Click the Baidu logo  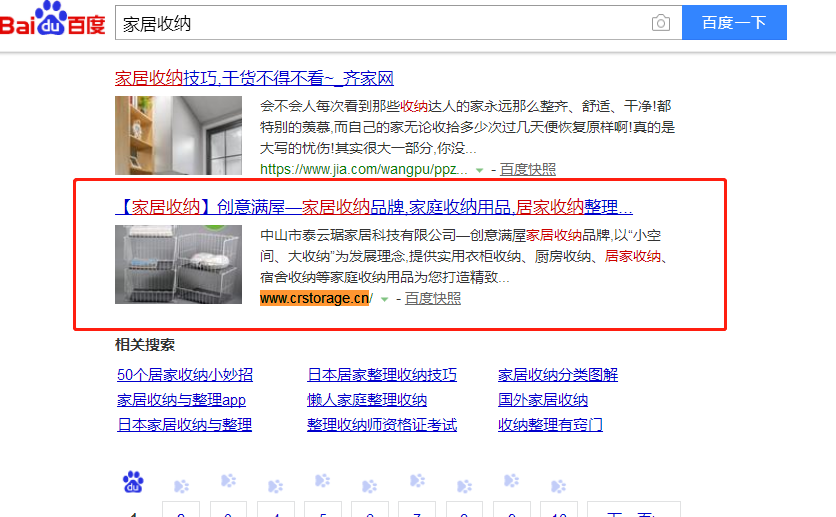(x=52, y=19)
